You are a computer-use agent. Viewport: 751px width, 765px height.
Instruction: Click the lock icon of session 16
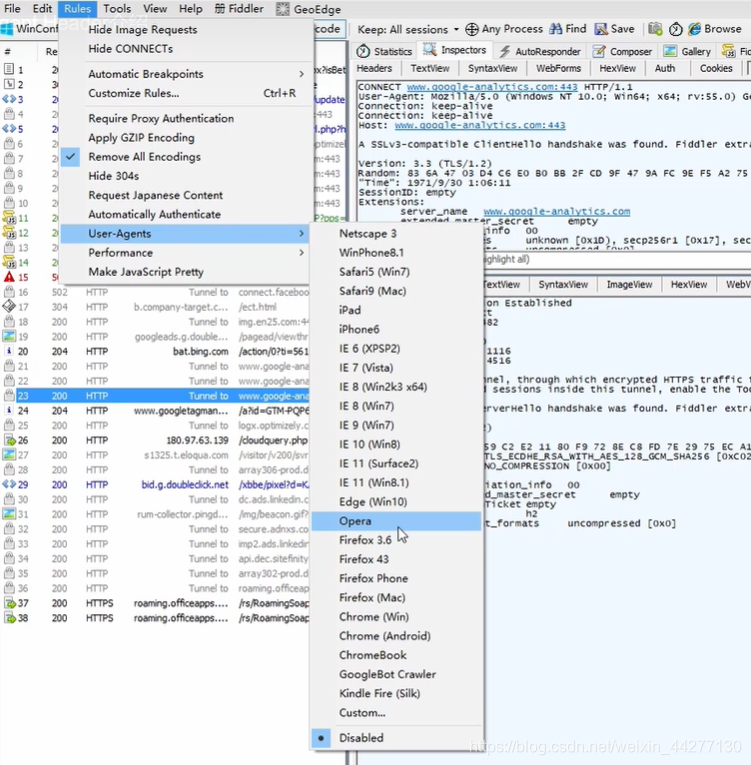point(9,292)
